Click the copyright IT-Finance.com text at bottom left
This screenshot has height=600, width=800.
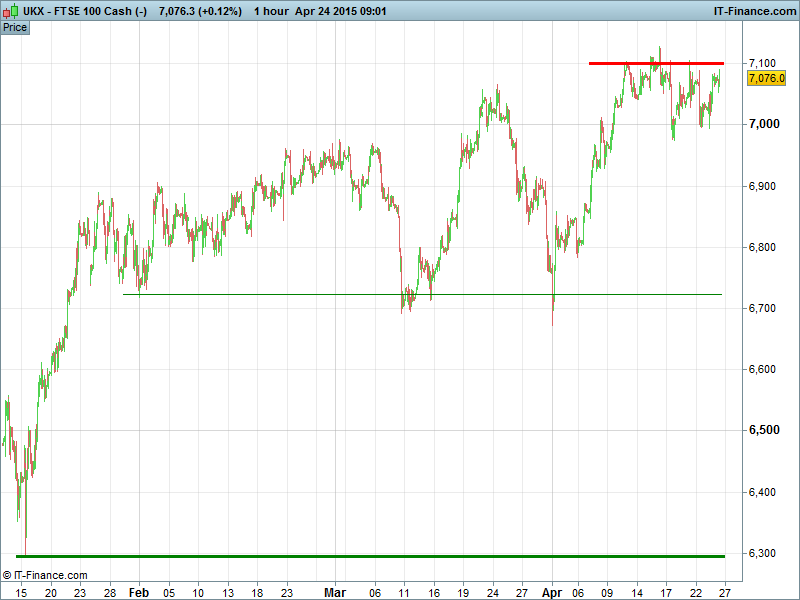[x=45, y=575]
